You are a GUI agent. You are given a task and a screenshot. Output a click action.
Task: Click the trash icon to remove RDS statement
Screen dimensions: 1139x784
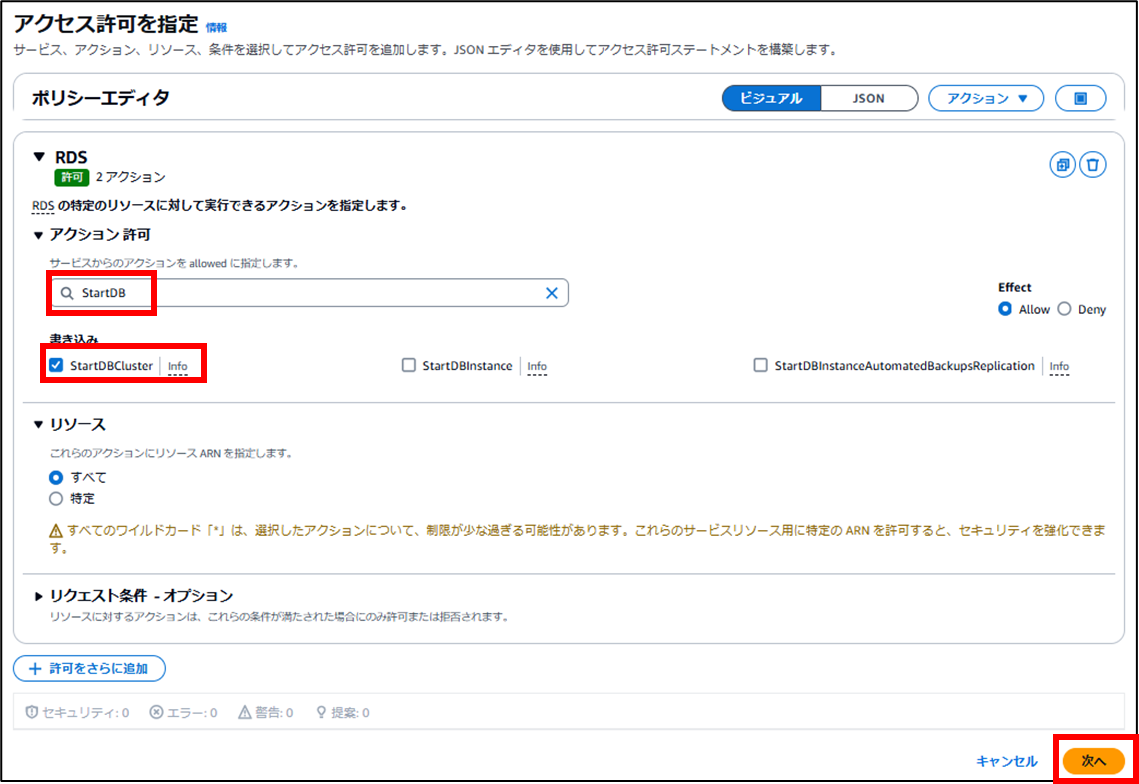(1093, 165)
